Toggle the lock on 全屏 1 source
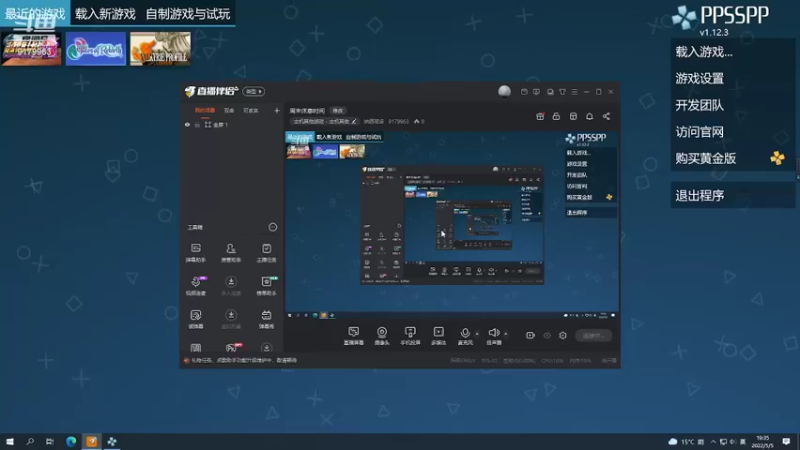 pyautogui.click(x=197, y=125)
